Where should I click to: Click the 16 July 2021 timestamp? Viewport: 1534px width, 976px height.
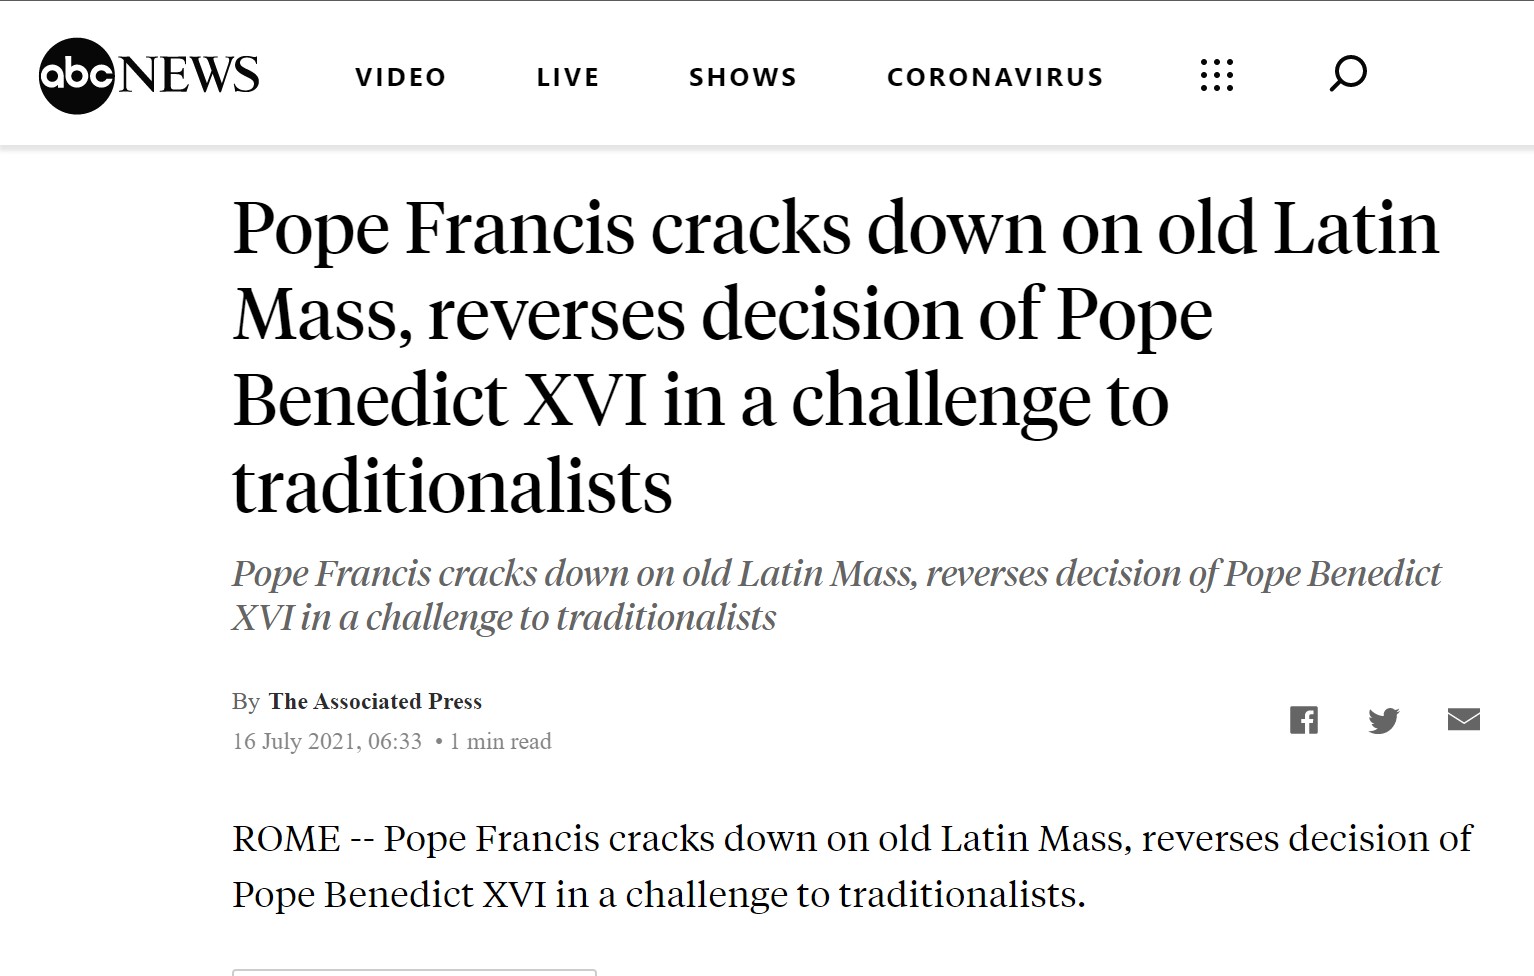coord(327,741)
